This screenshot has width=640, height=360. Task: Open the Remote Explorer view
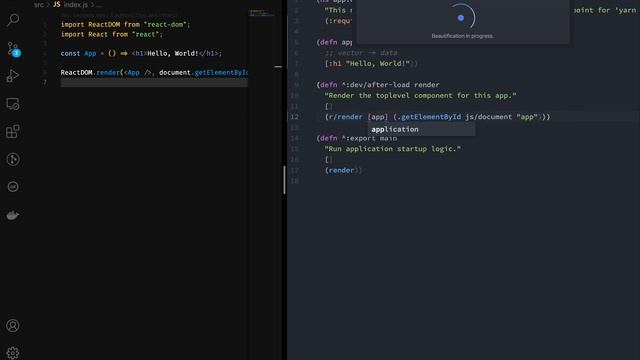[x=13, y=104]
